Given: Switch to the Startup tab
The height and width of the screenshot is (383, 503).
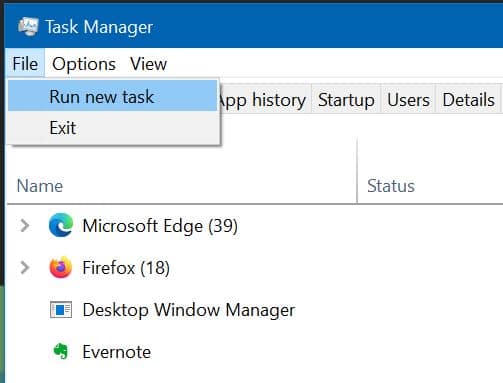Looking at the screenshot, I should coord(346,99).
